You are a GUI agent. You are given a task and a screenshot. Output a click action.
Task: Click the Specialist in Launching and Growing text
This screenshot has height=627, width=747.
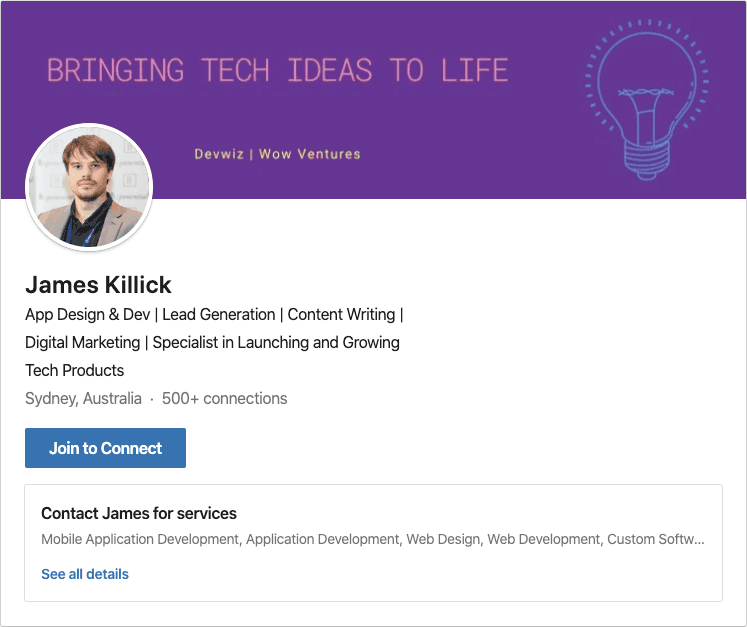[276, 342]
